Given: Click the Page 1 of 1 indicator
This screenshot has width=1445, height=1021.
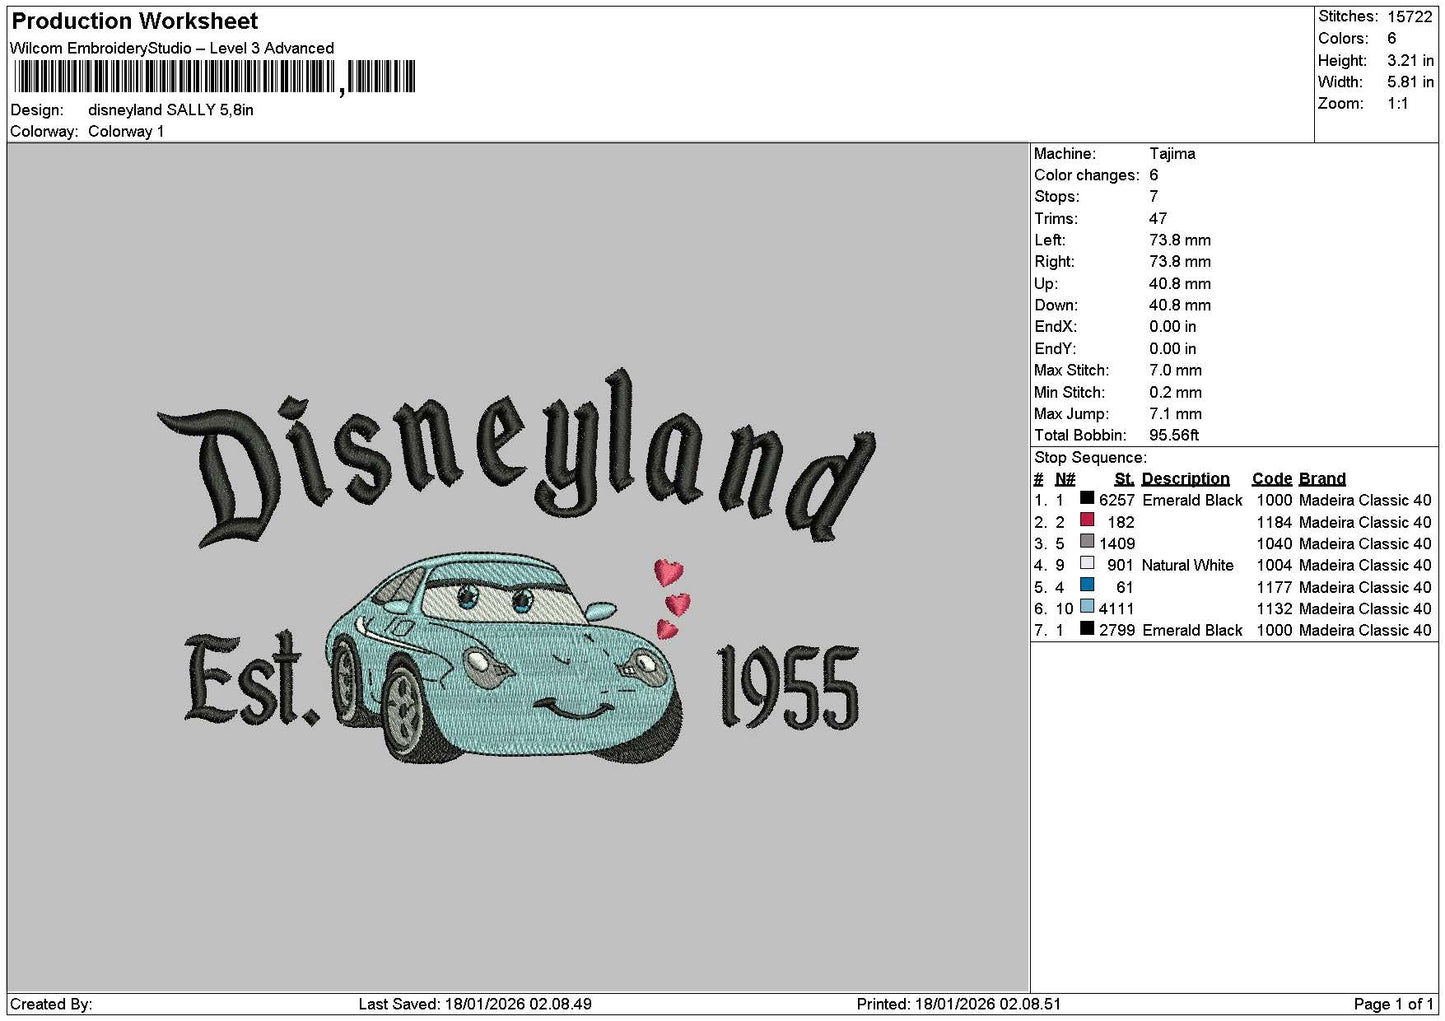Looking at the screenshot, I should tap(1393, 1004).
